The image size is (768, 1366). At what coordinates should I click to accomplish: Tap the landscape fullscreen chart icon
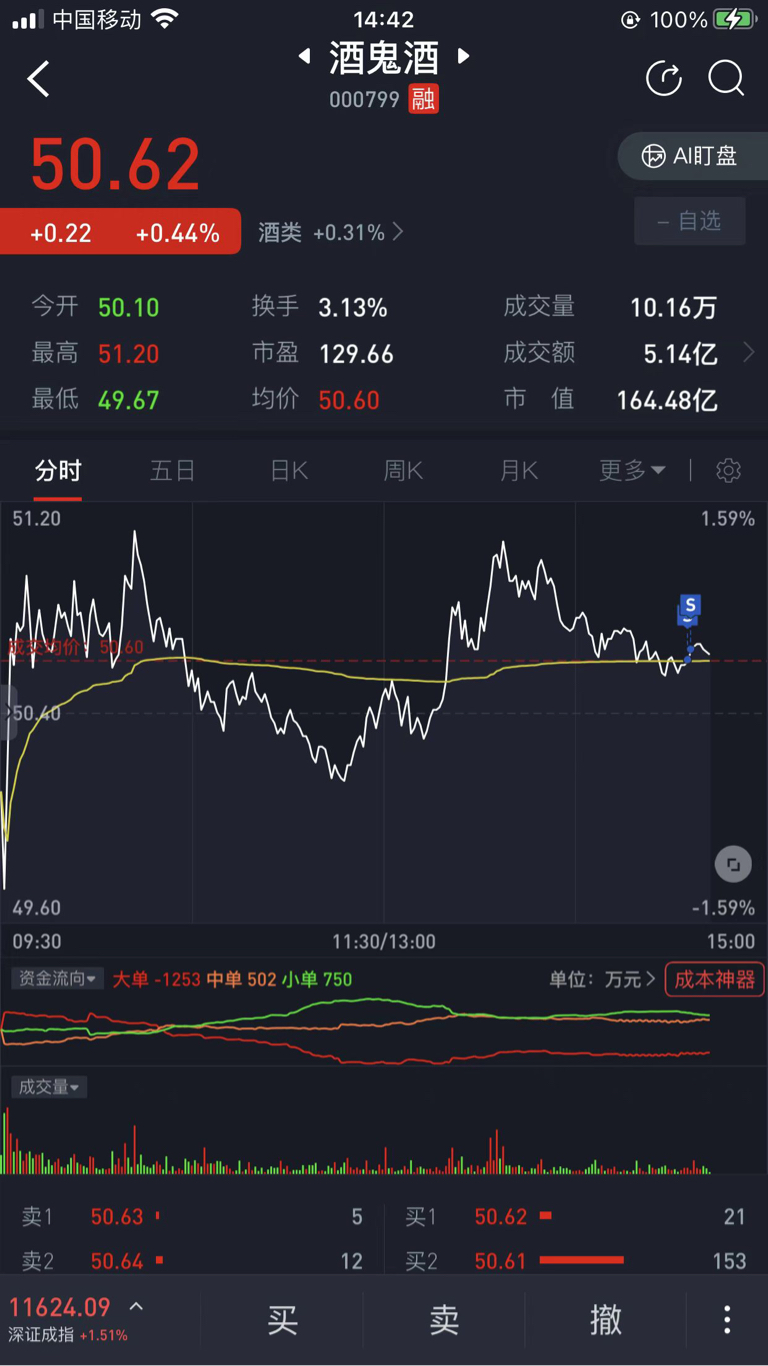click(x=733, y=864)
